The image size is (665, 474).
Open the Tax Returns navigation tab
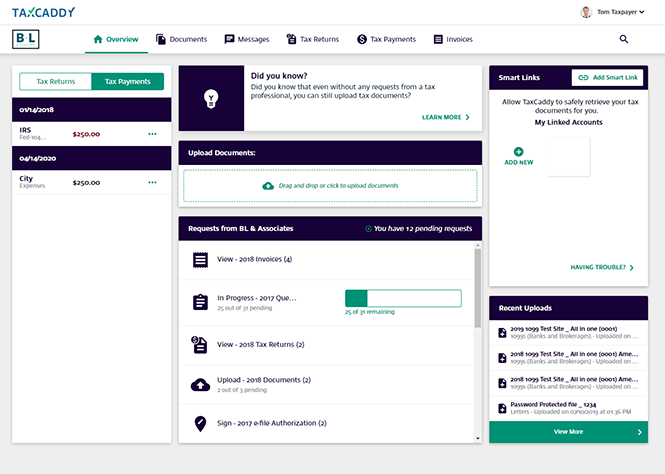(x=313, y=39)
